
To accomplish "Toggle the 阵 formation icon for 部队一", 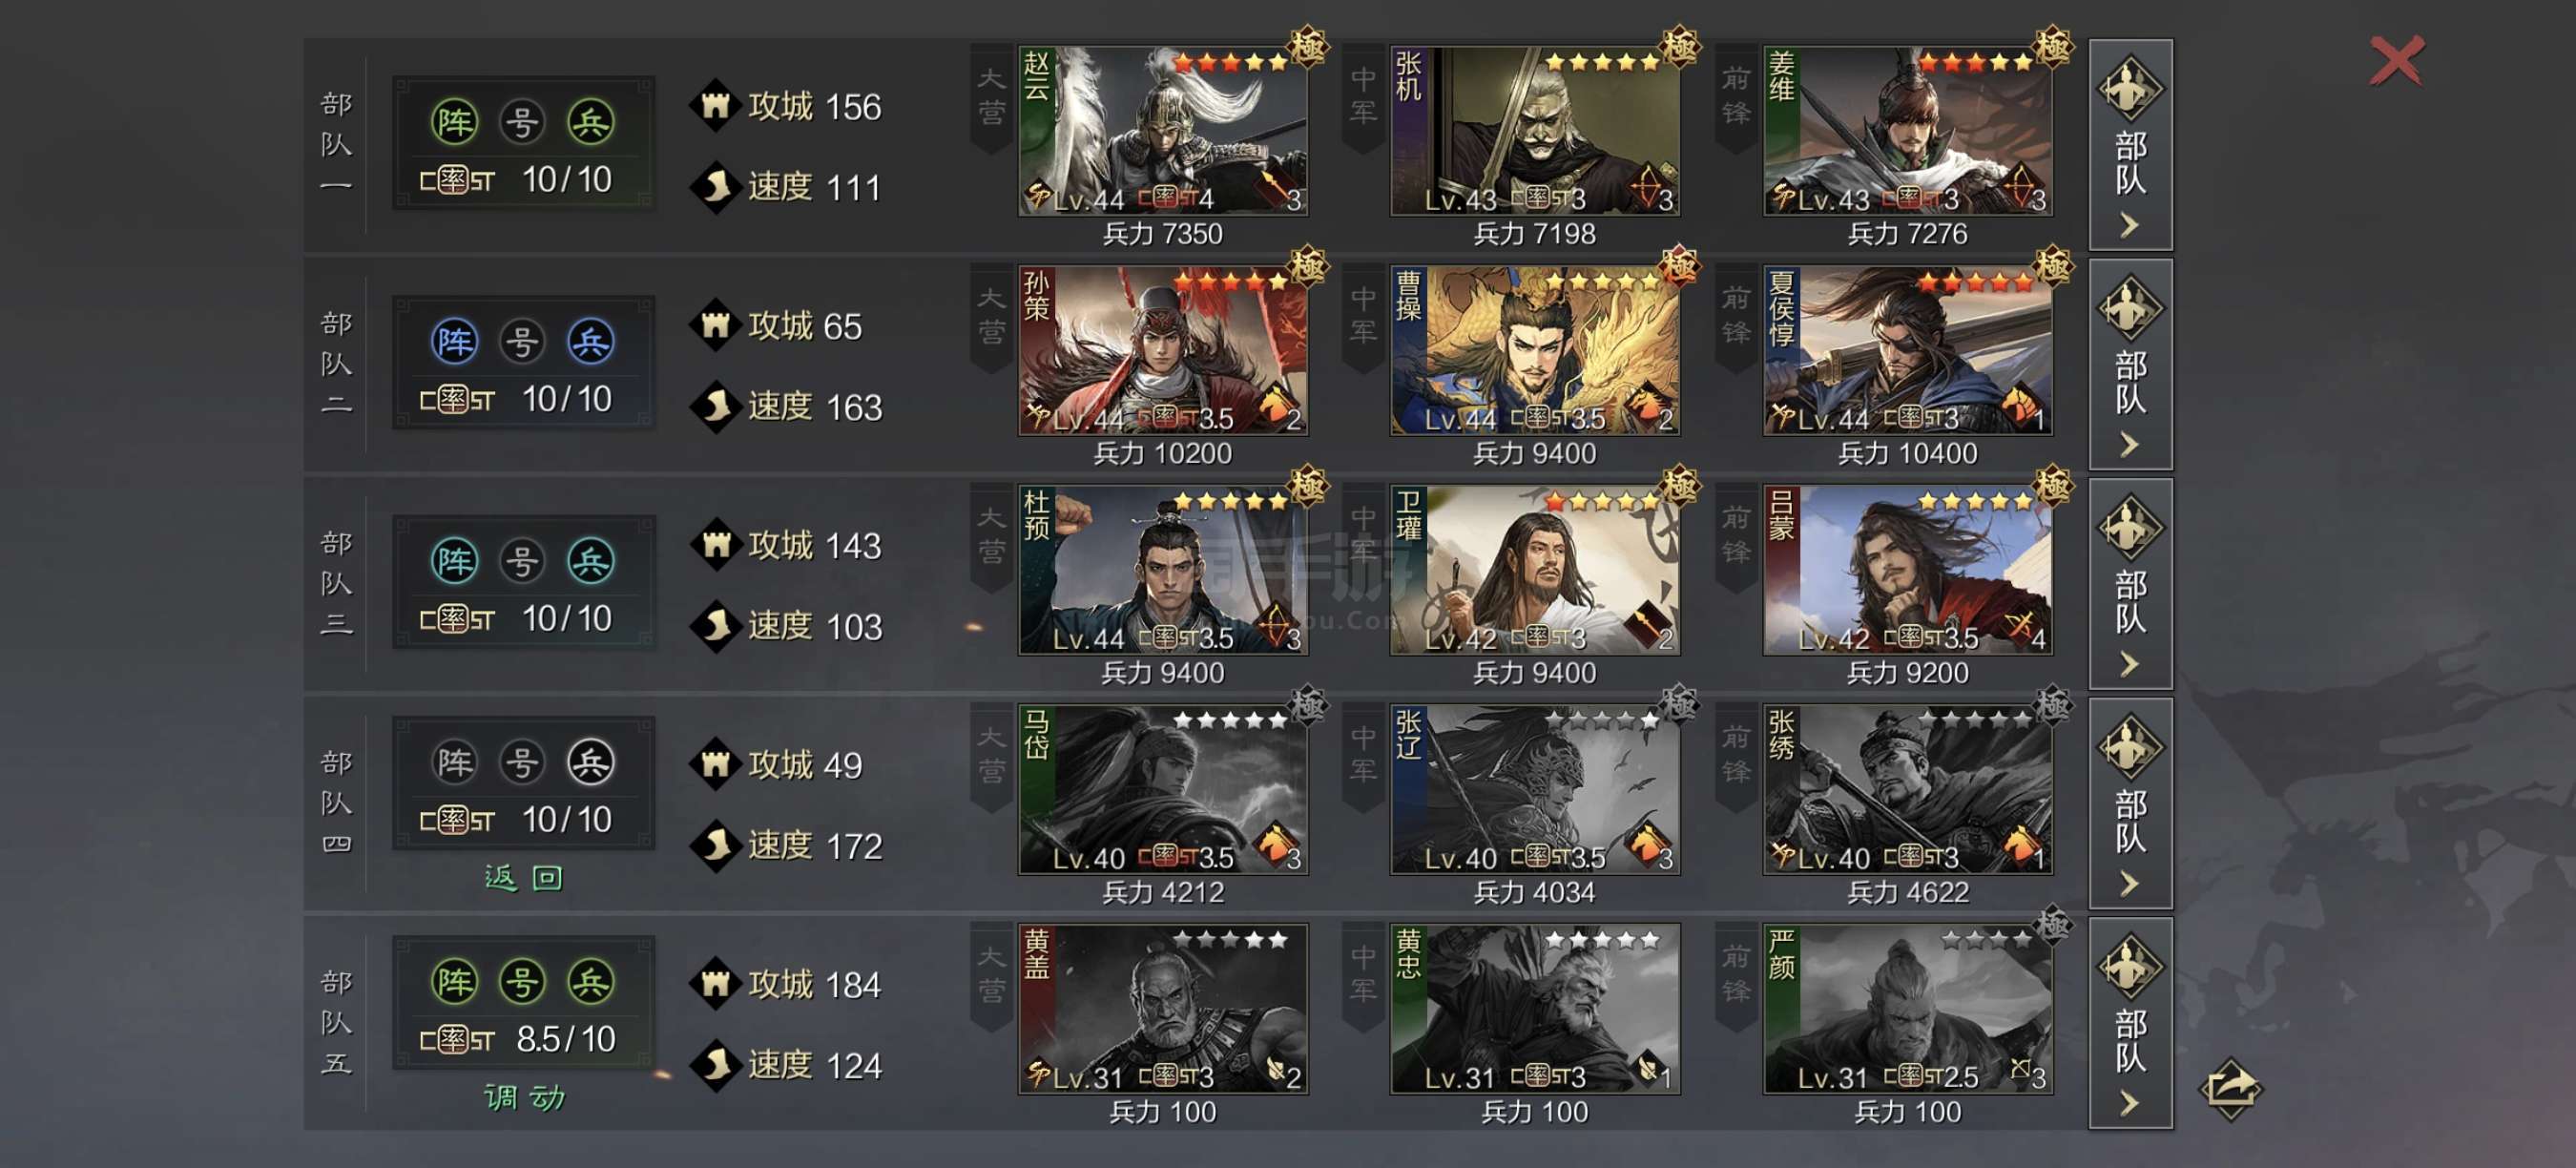I will 455,122.
